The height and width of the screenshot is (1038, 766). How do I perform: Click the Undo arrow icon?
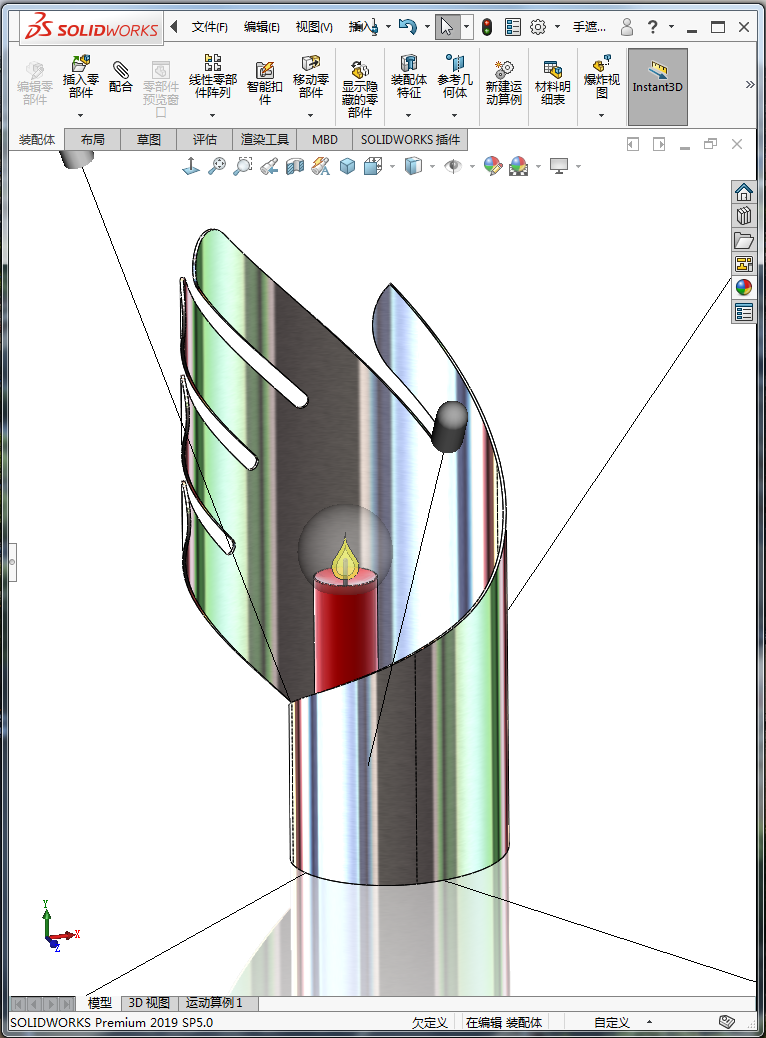pyautogui.click(x=408, y=27)
